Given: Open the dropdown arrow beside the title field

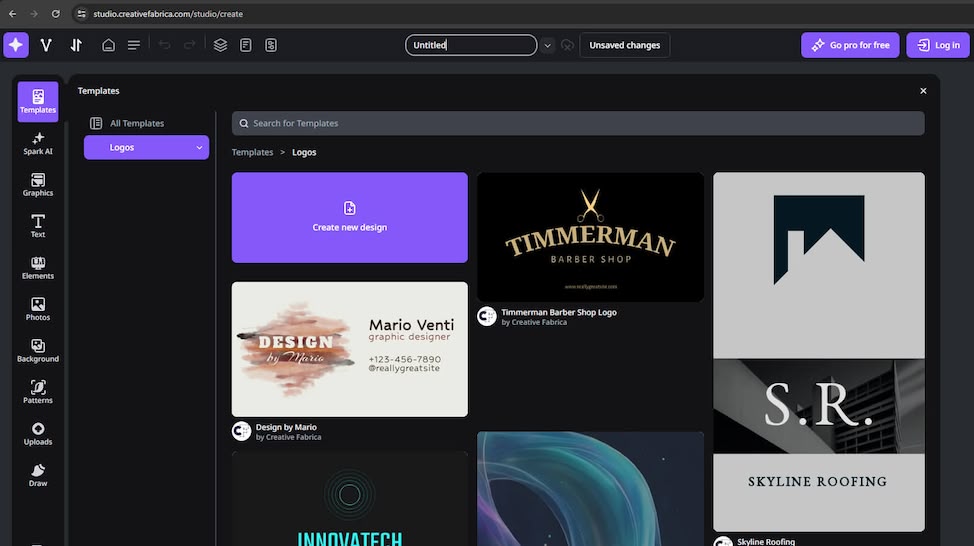Looking at the screenshot, I should coord(547,45).
